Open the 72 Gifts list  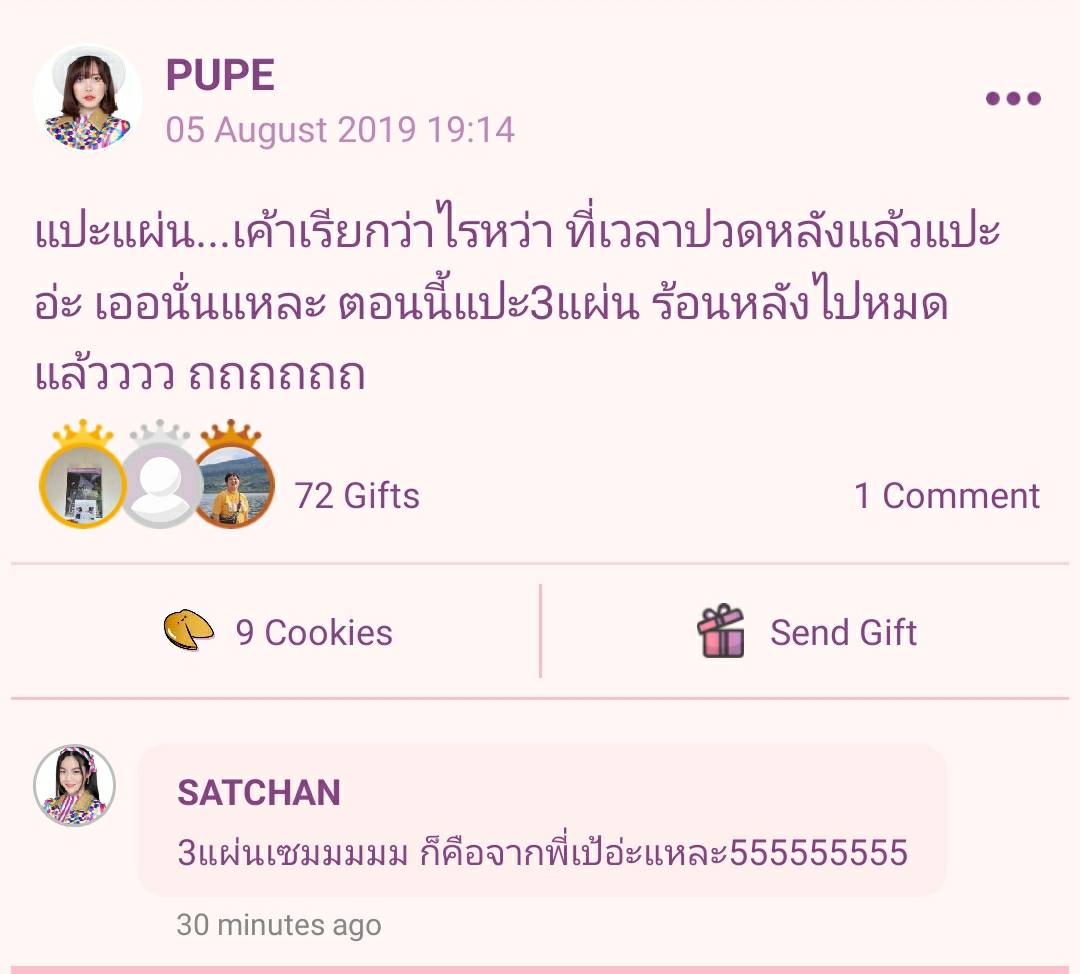tap(357, 495)
